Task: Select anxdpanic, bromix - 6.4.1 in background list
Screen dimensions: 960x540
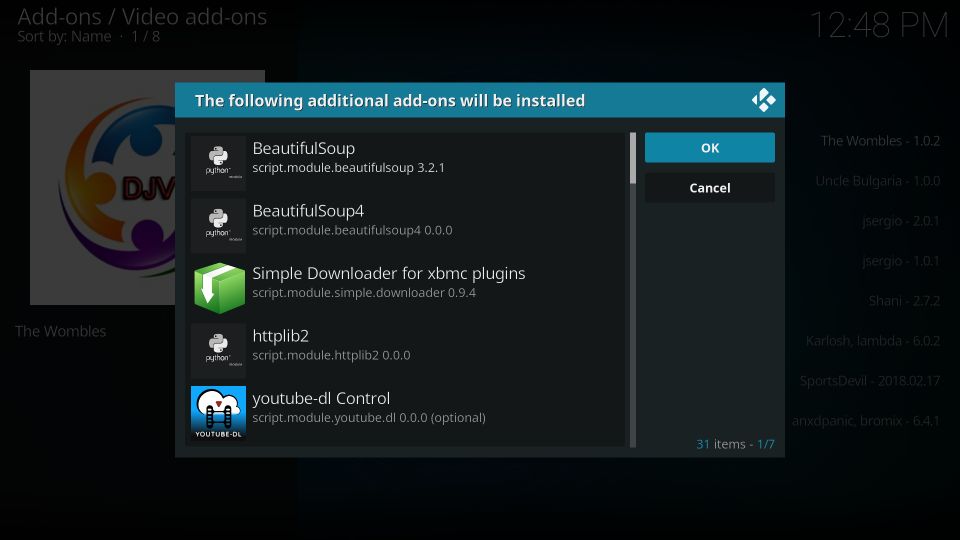Action: 866,421
